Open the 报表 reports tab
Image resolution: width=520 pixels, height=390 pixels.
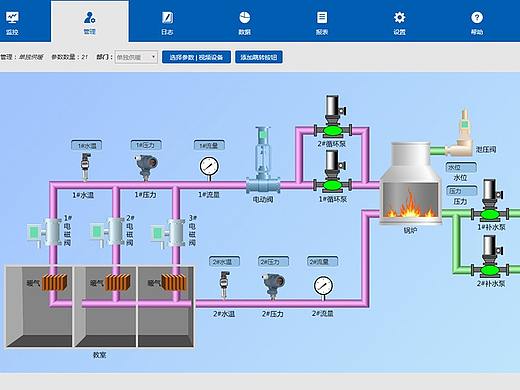[322, 23]
